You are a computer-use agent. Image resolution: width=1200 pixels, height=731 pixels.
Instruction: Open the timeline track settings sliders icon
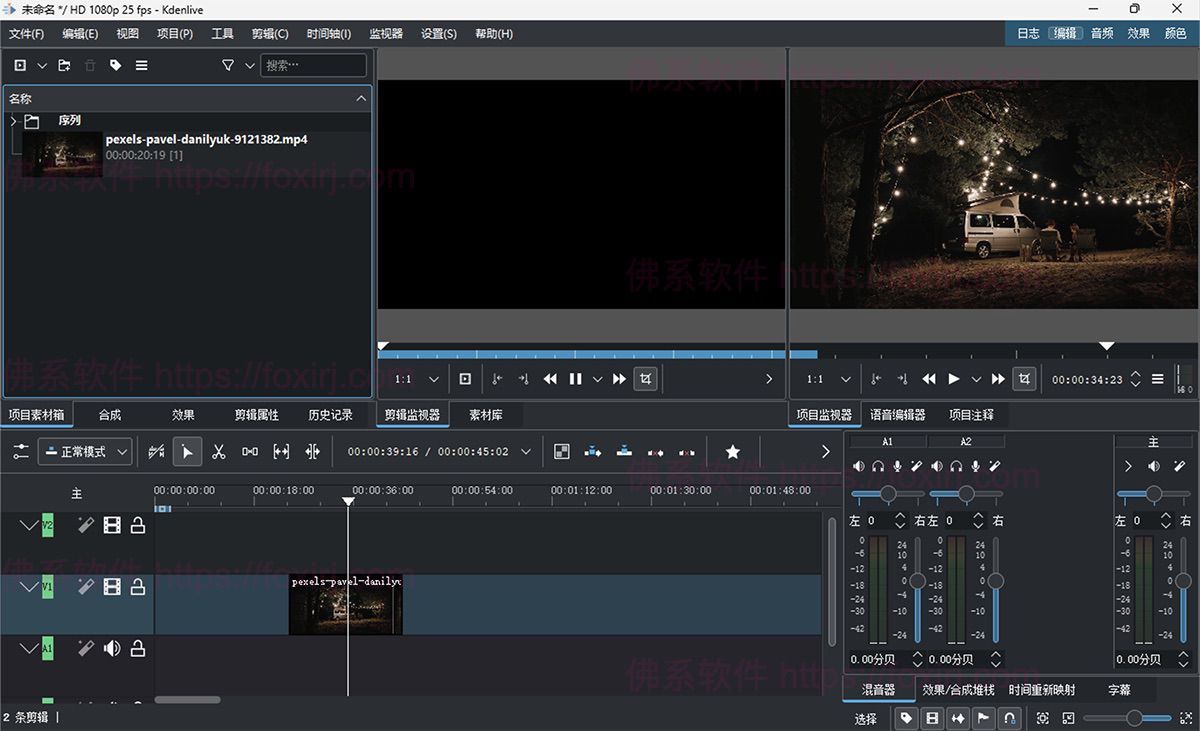tap(21, 452)
